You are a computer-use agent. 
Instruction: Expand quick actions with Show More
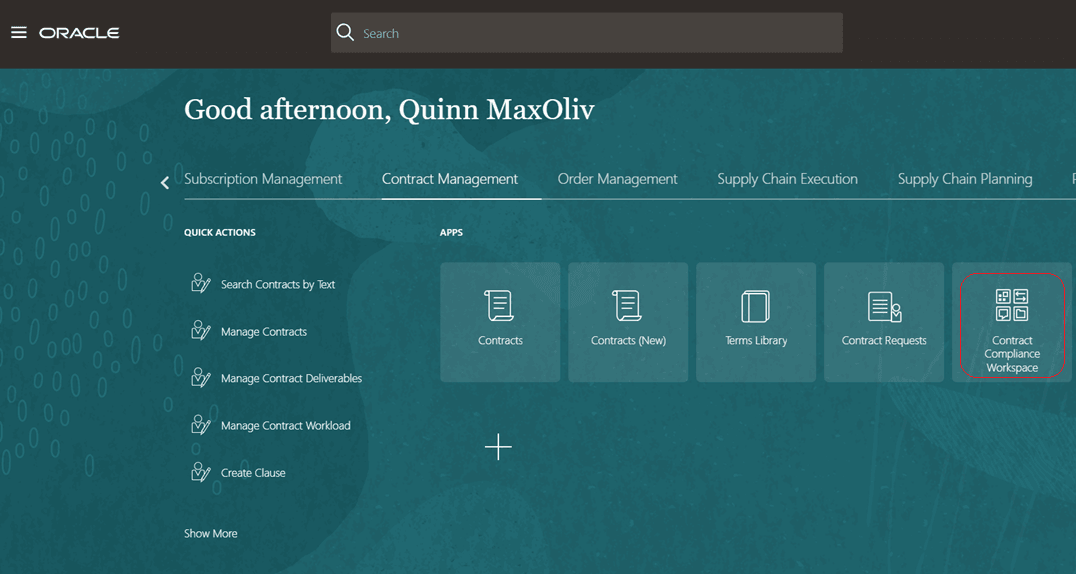(211, 533)
